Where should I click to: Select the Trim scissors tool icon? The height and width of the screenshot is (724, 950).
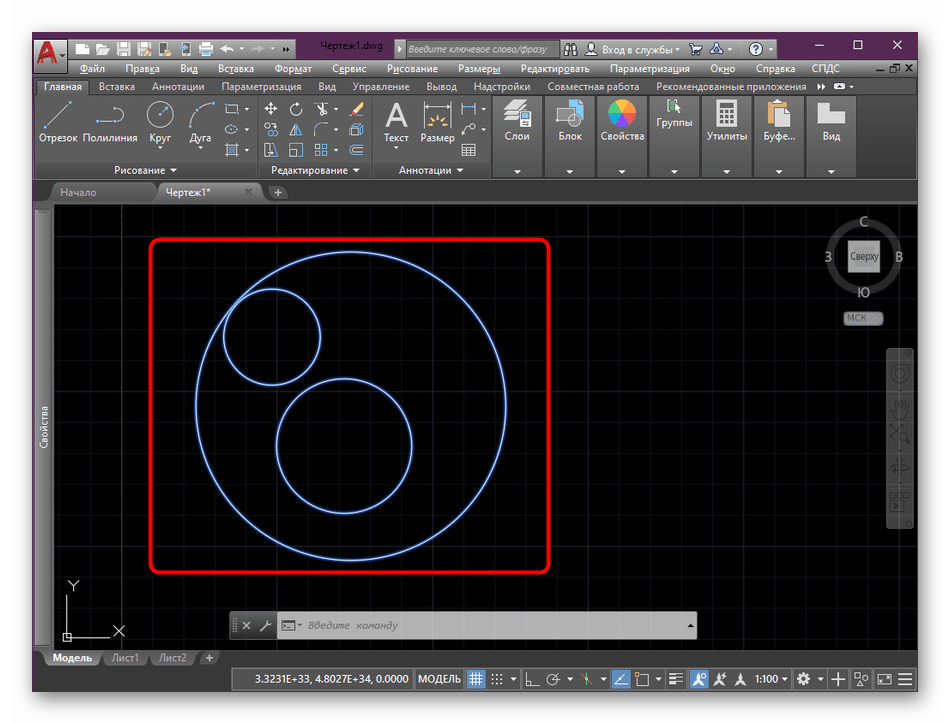[x=321, y=109]
